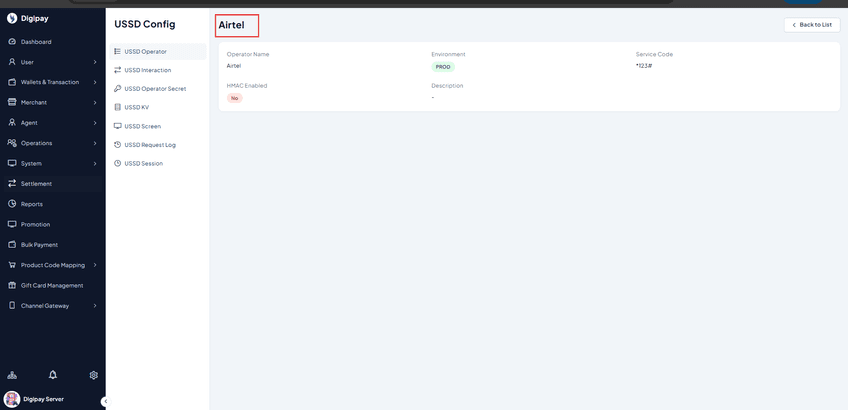Screen dimensions: 848x410
Task: Click the Gift Card Management gift icon
Action: pyautogui.click(x=12, y=285)
